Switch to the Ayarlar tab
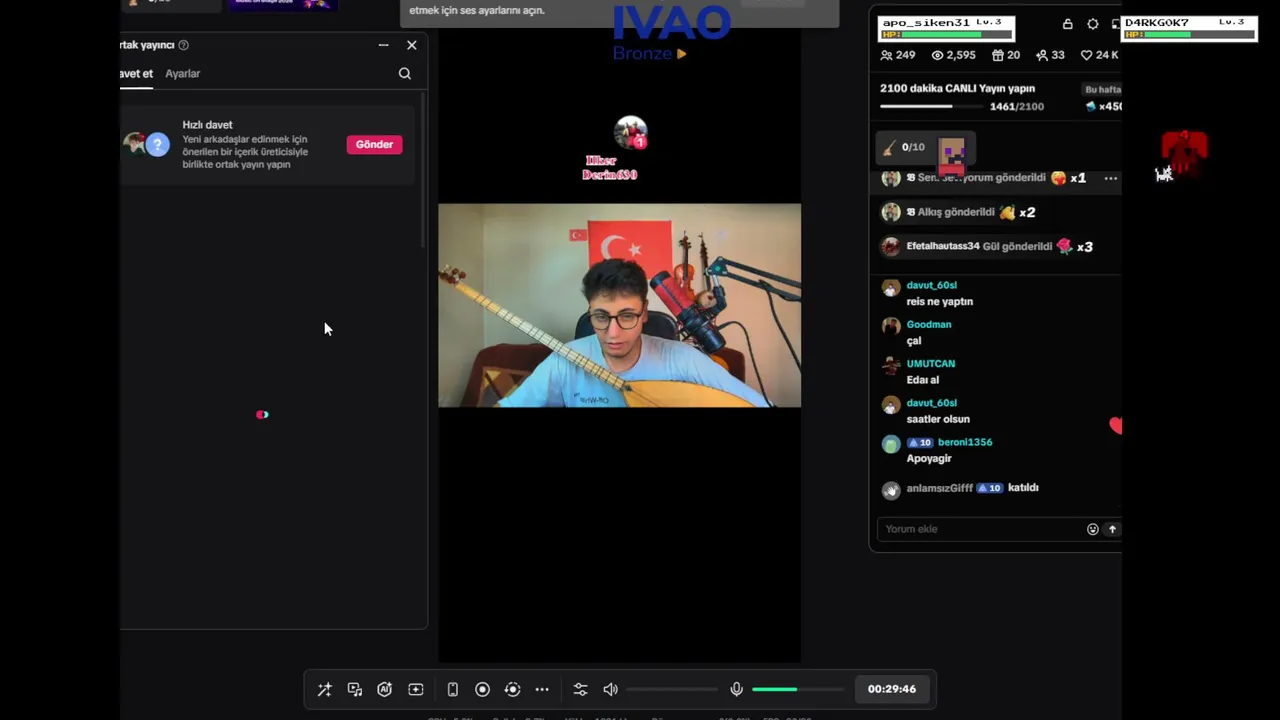The width and height of the screenshot is (1280, 720). [183, 74]
